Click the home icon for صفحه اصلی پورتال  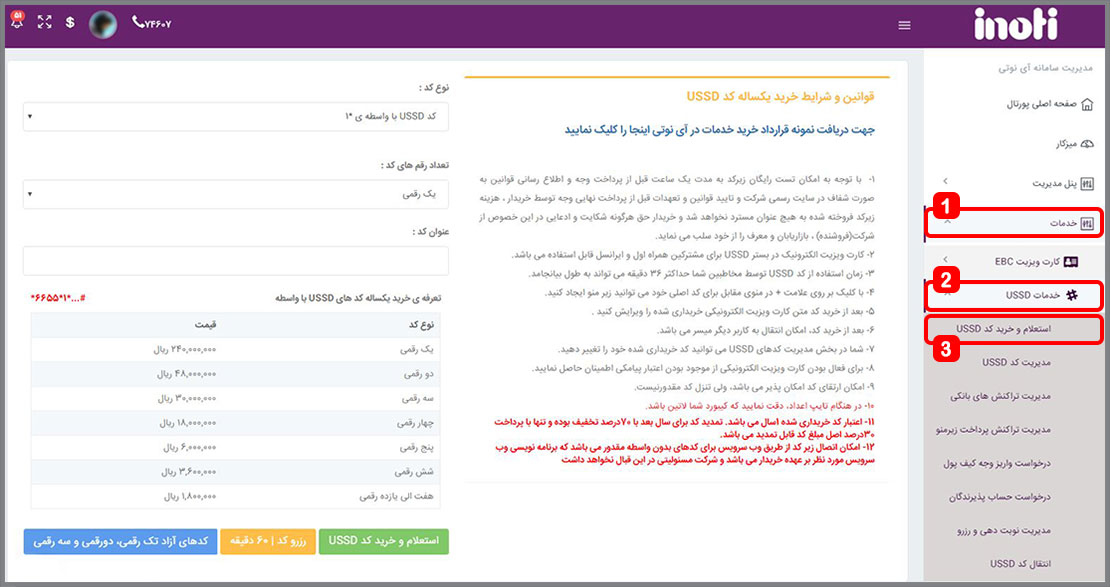tap(1087, 104)
